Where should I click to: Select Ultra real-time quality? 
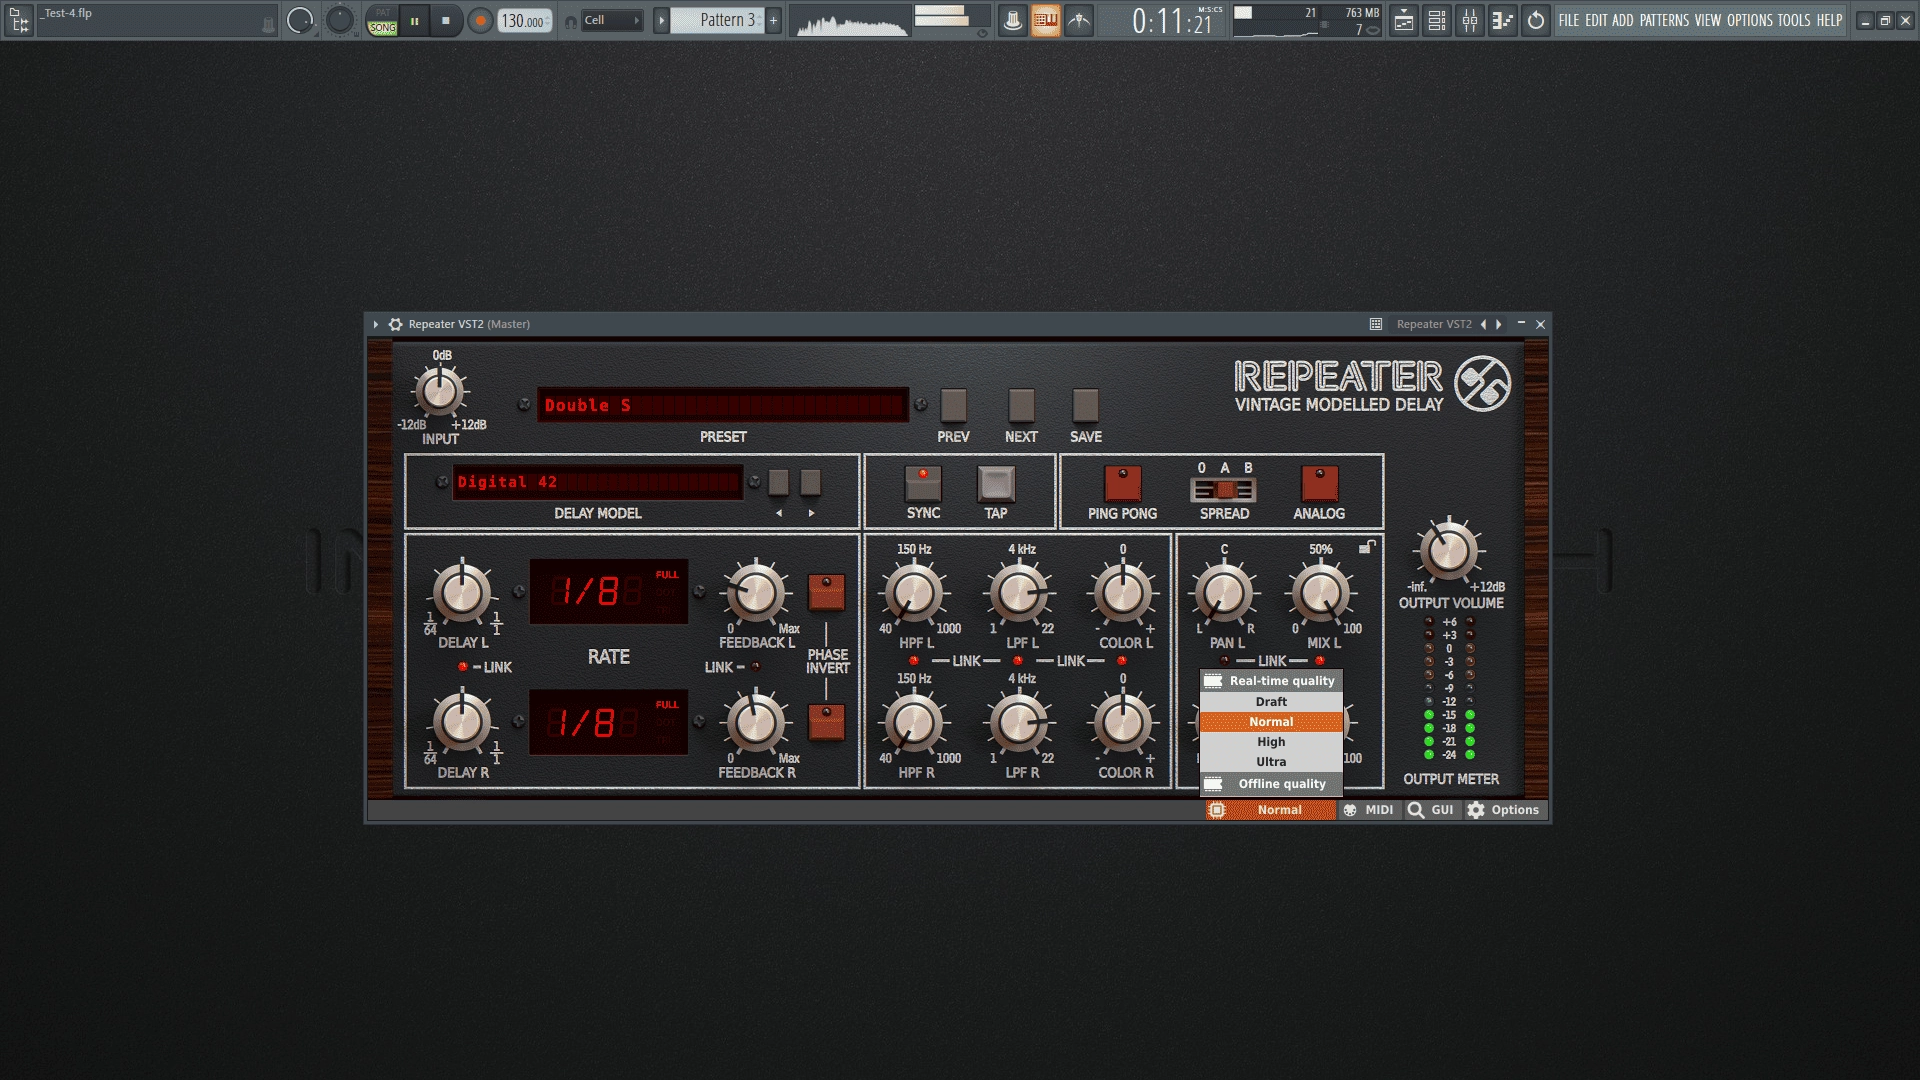(1271, 762)
